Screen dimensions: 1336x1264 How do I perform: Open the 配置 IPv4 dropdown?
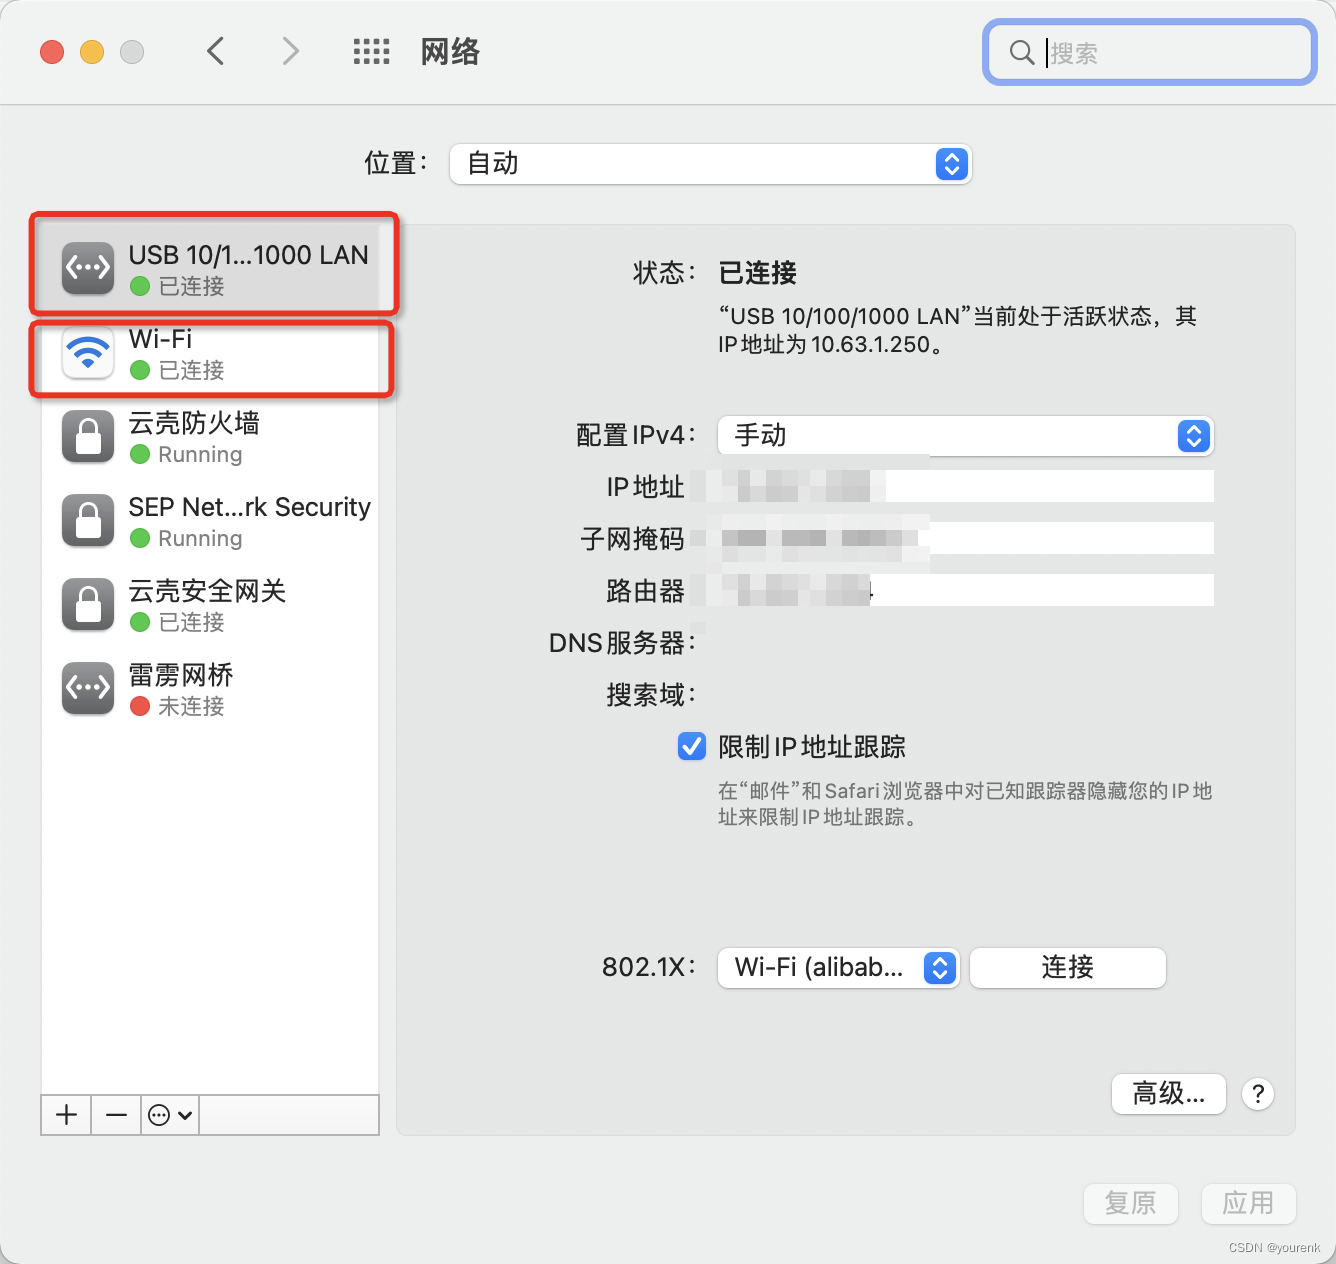965,436
